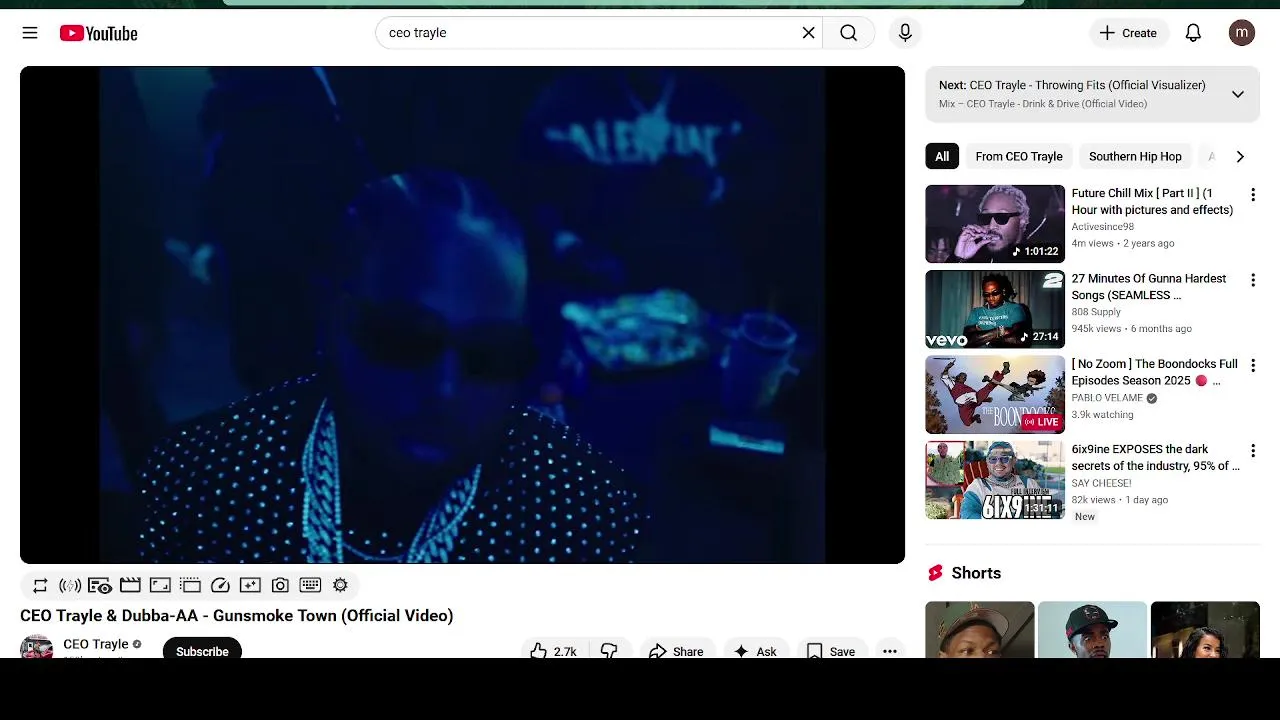Click the Shorts section heading

(976, 573)
